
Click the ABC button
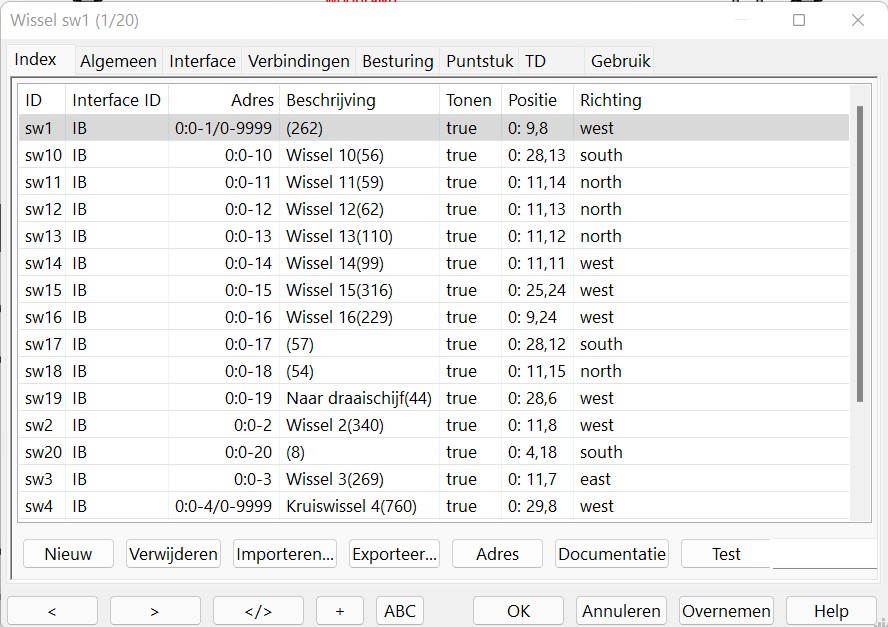[400, 611]
